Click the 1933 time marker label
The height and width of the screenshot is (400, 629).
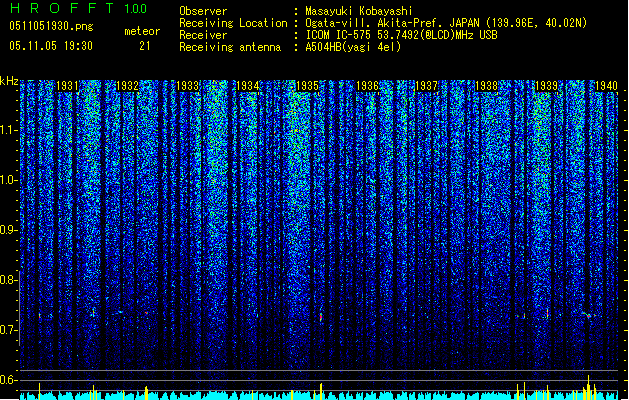click(187, 86)
